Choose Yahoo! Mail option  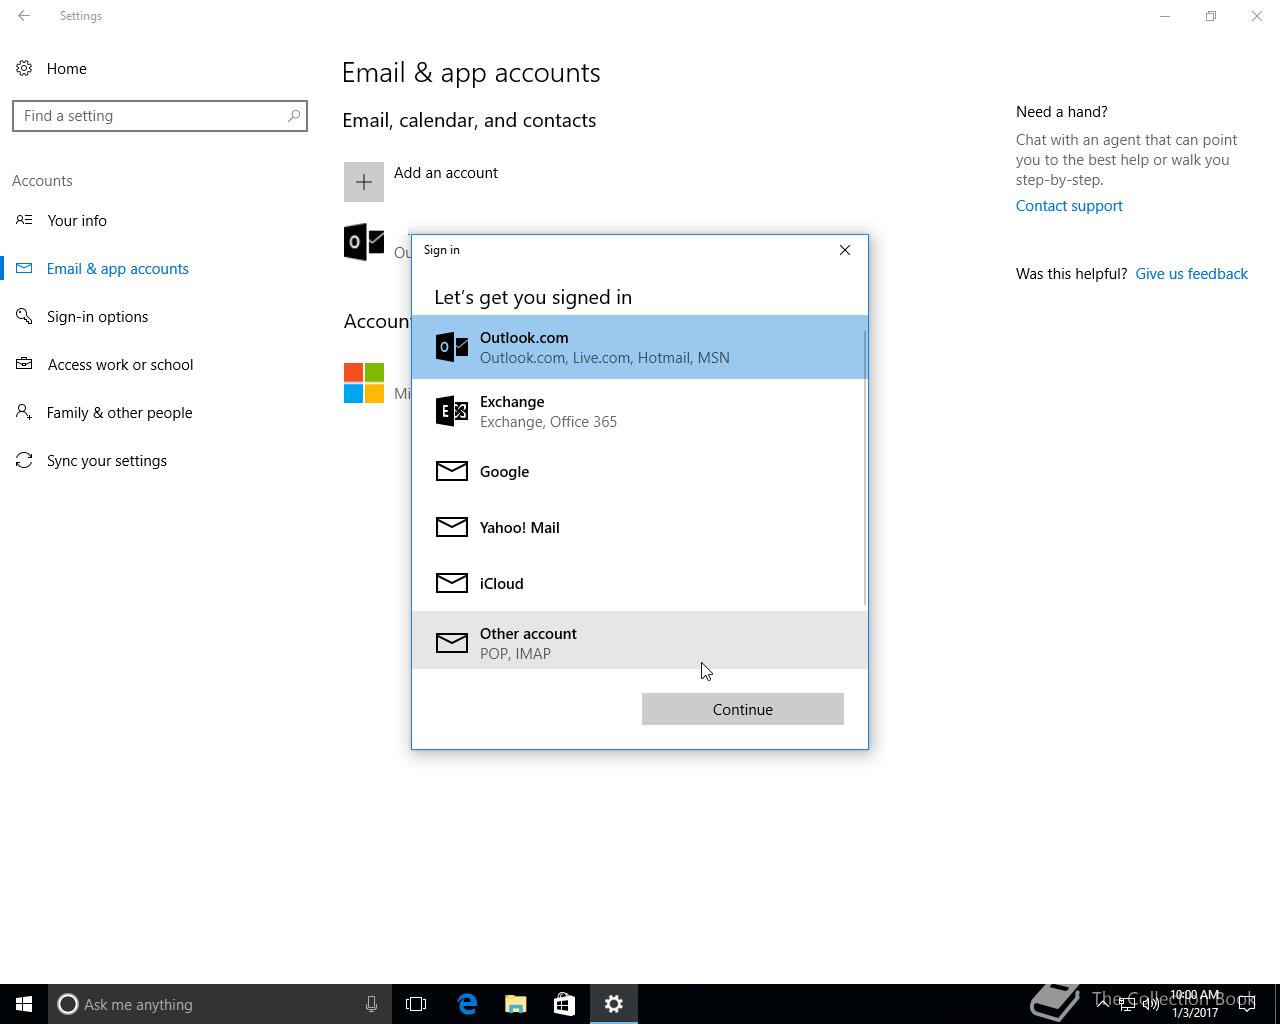(640, 527)
